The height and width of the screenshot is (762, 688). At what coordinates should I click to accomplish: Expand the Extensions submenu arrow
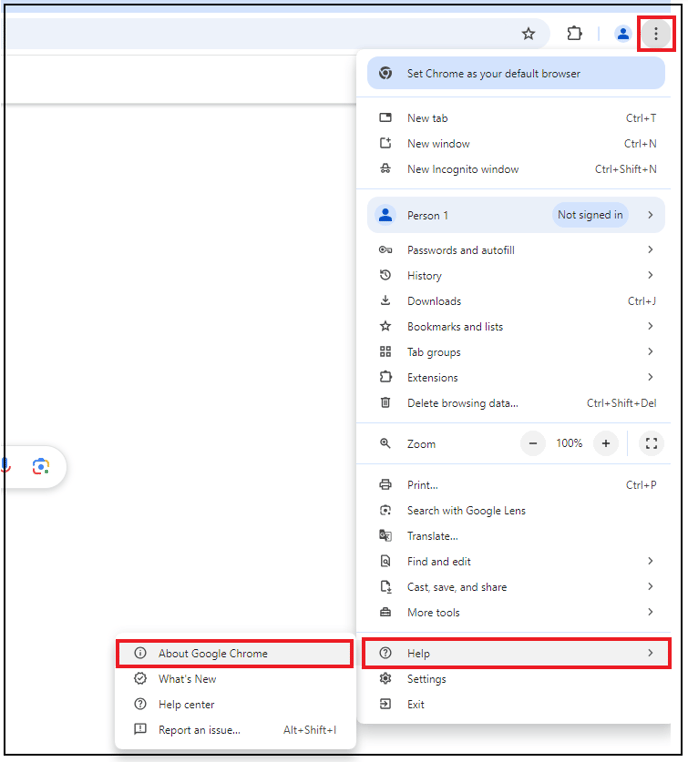click(x=650, y=377)
